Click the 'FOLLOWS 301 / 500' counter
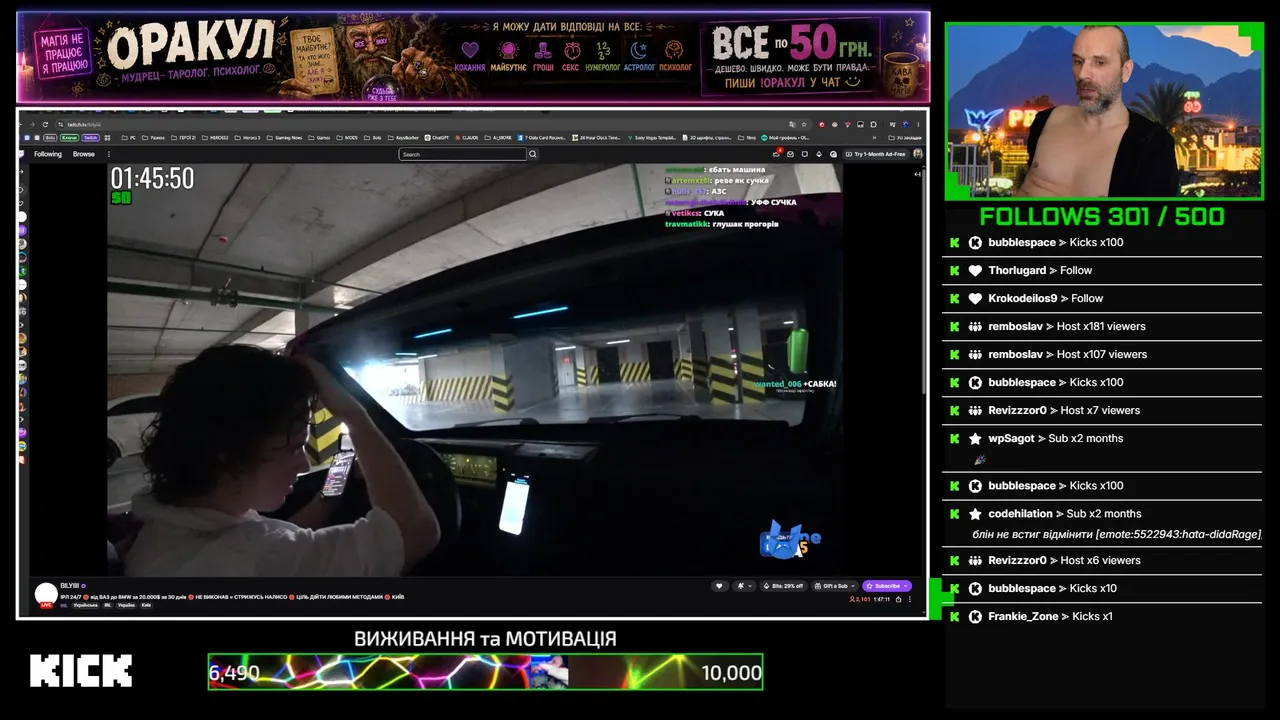 1102,216
